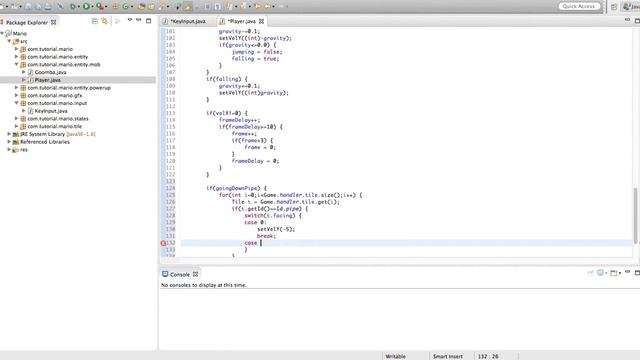This screenshot has width=640, height=360.
Task: Click the Print icon in toolbar
Action: click(48, 6)
